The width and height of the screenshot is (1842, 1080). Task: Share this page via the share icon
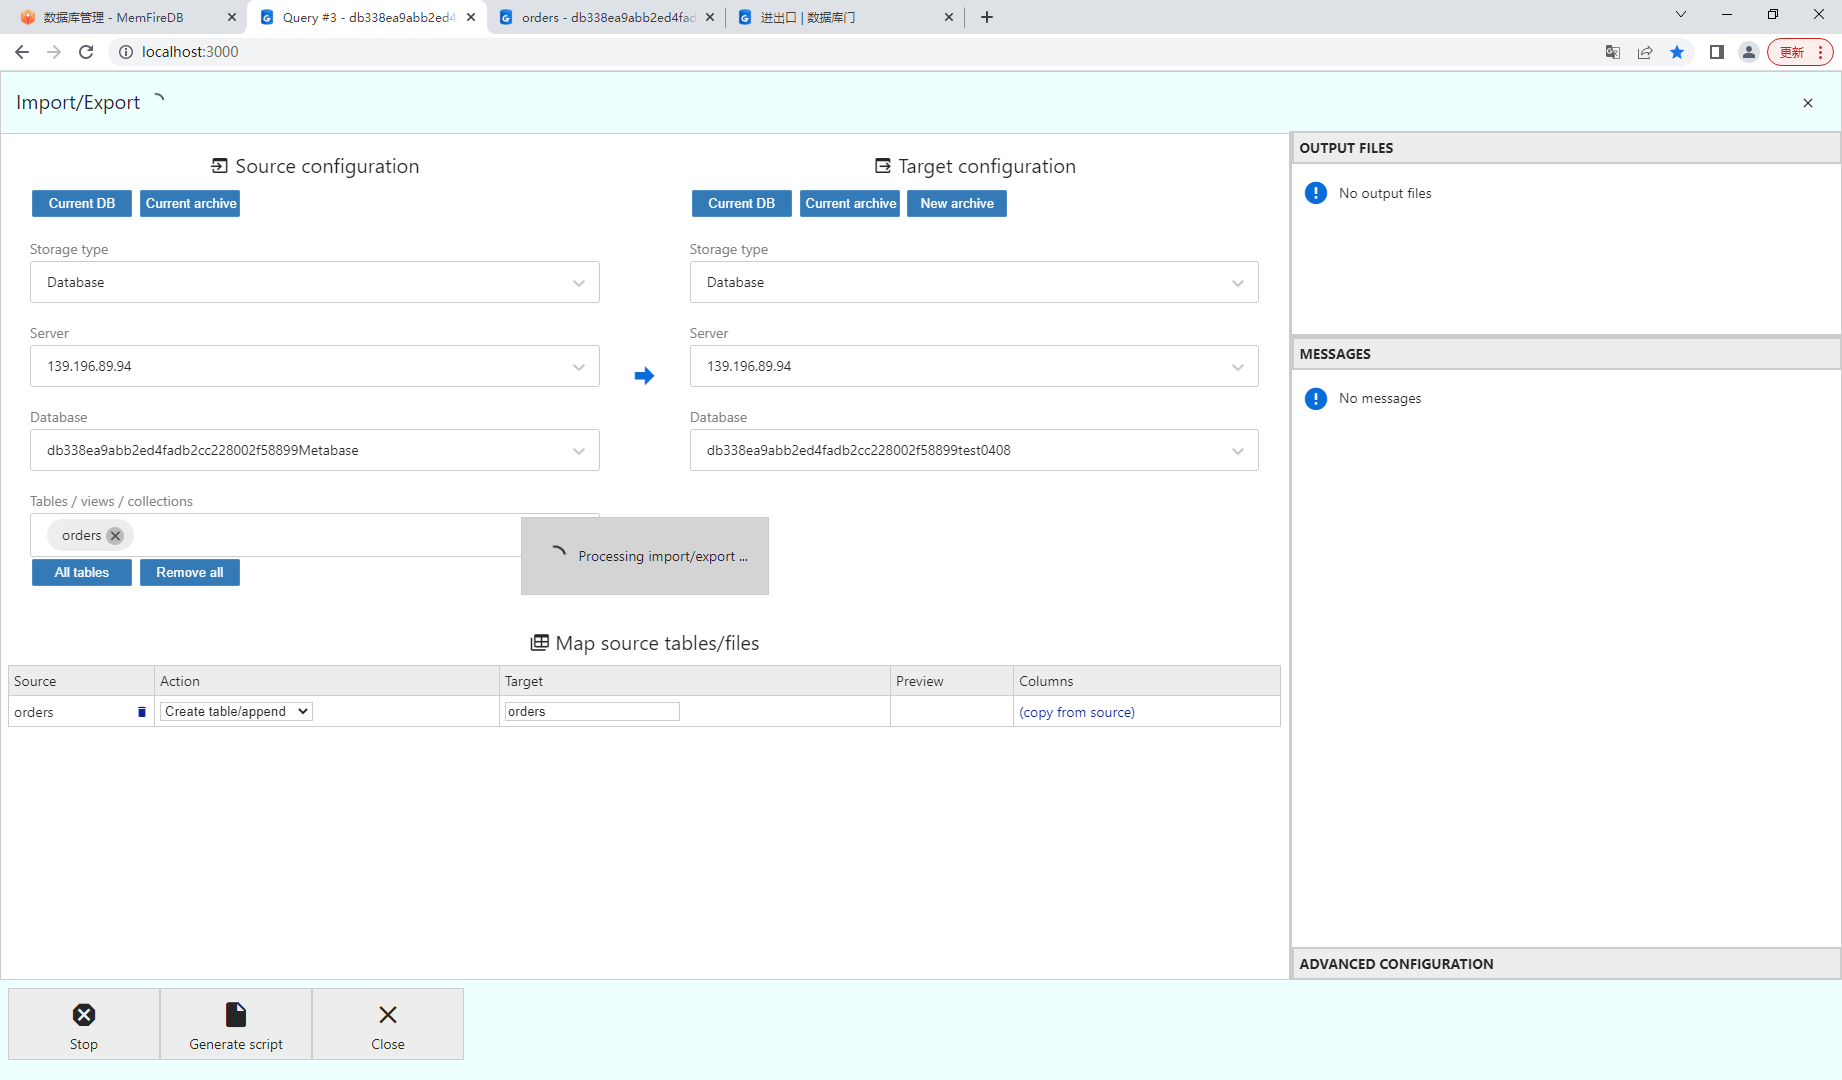point(1645,52)
